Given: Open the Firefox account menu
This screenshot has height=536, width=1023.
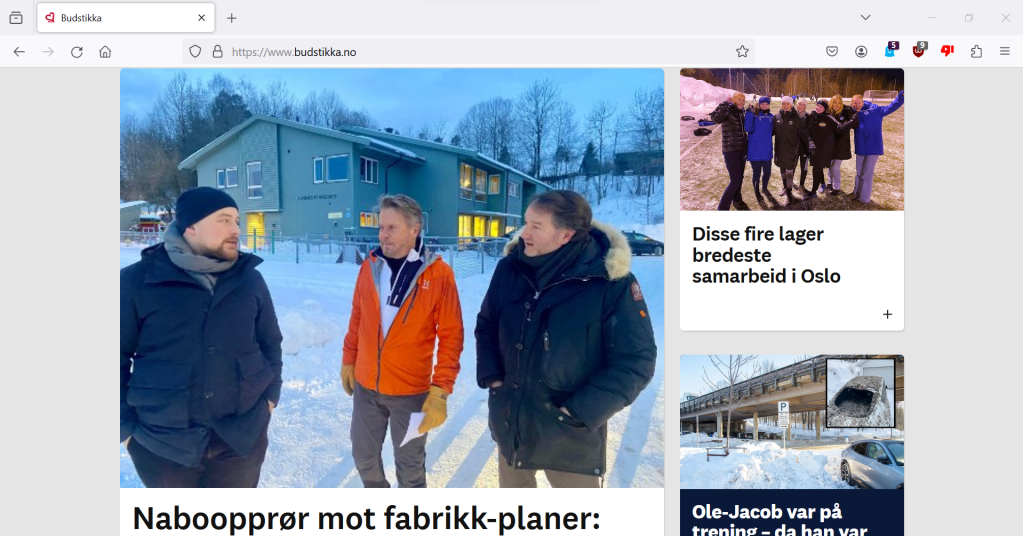Looking at the screenshot, I should point(861,52).
